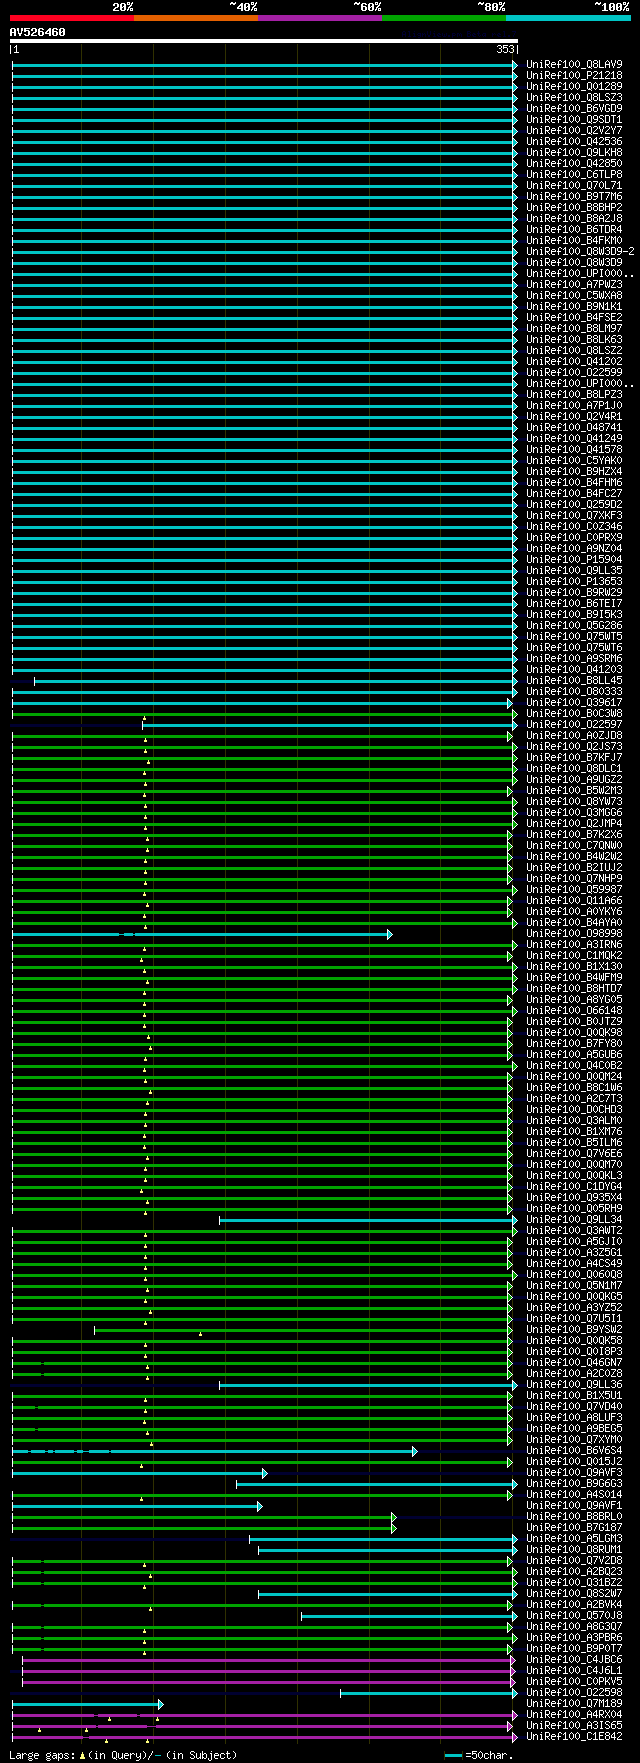This screenshot has width=640, height=1763.
Task: Select the UniRef100_B9I5K3 label
Action: [574, 614]
